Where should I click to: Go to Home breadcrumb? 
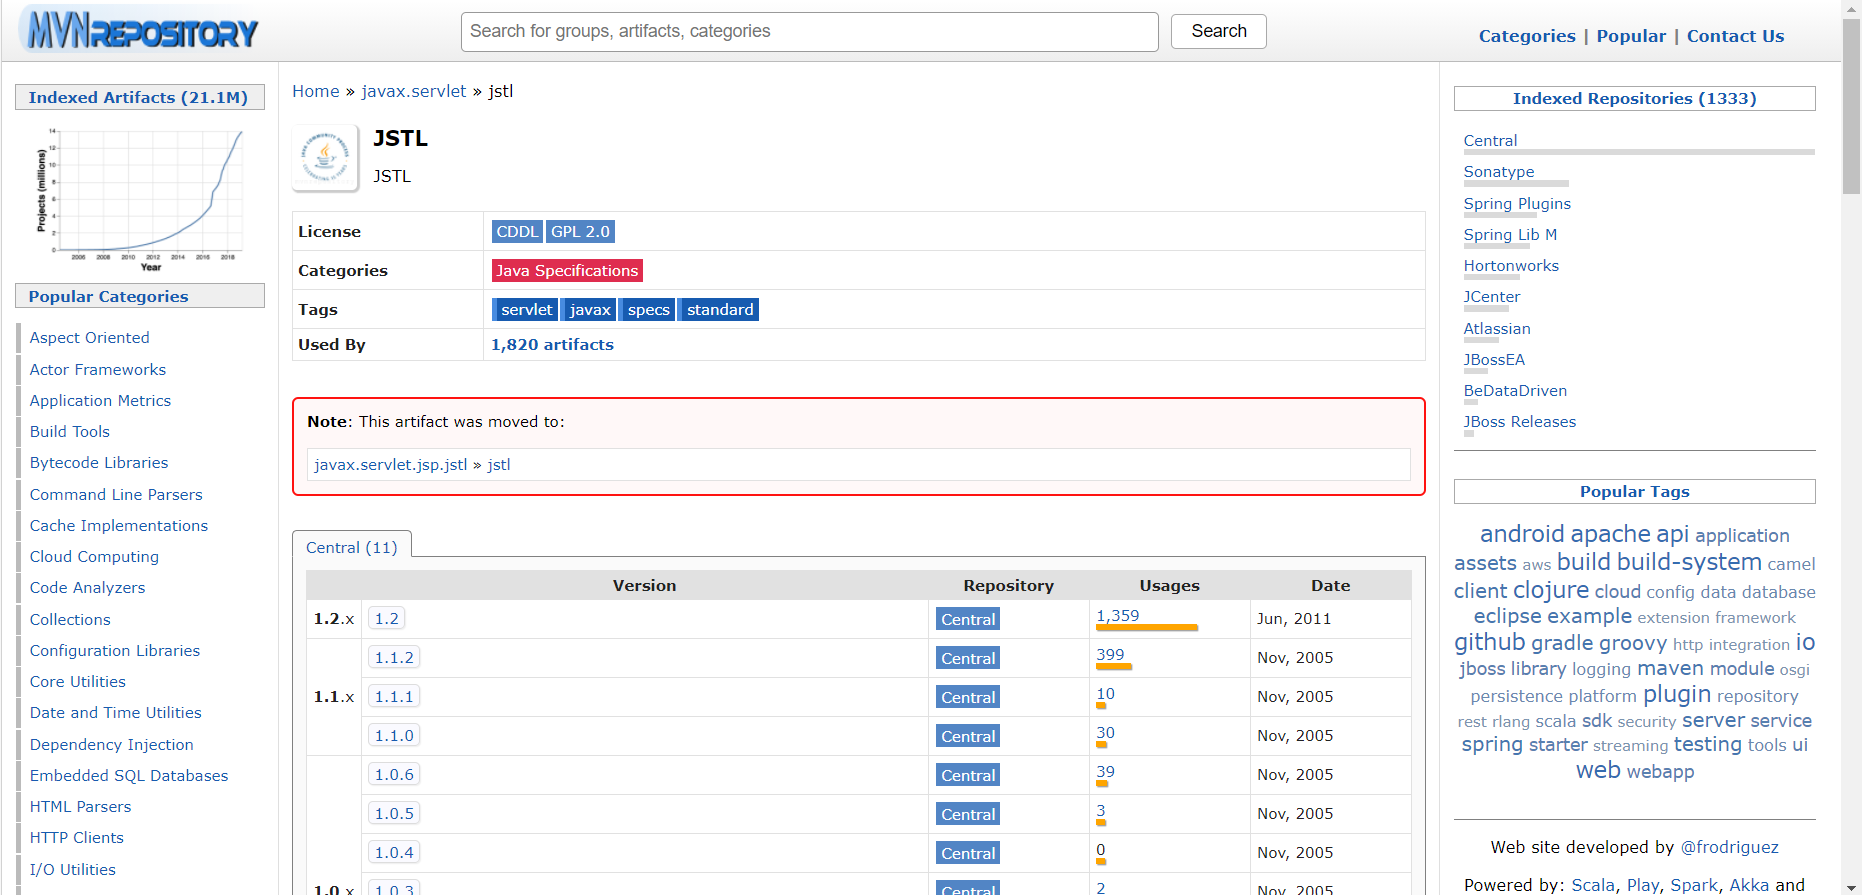[x=316, y=91]
